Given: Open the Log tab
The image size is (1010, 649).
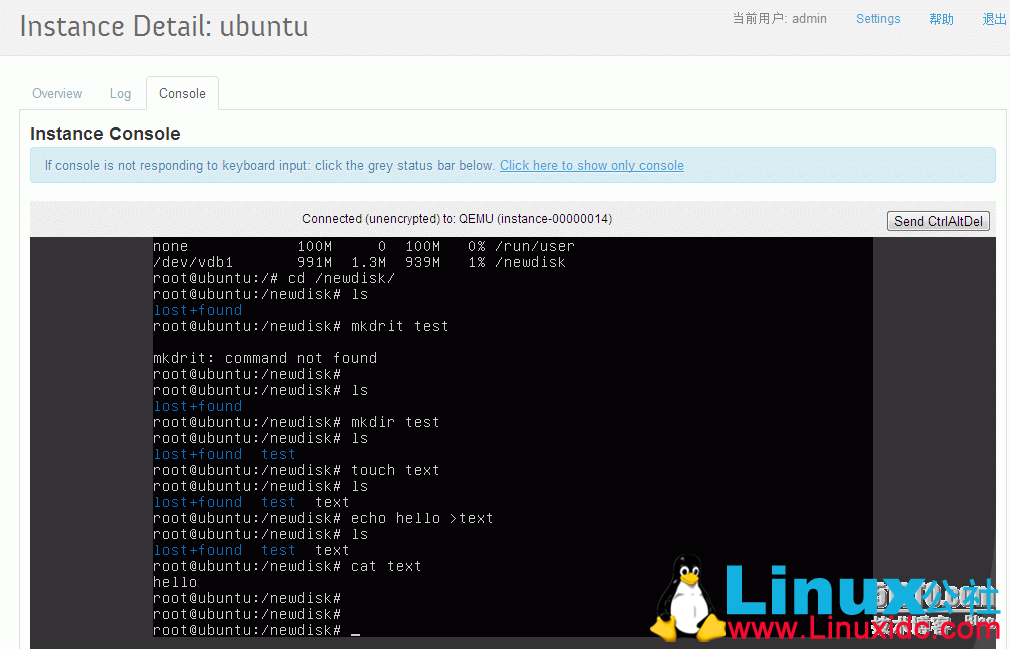Looking at the screenshot, I should click(x=120, y=93).
